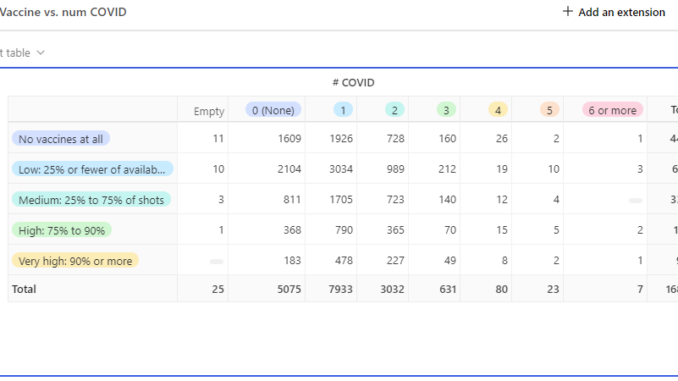678x381 pixels.
Task: Click Empty total value 25 in Total row
Action: 218,289
